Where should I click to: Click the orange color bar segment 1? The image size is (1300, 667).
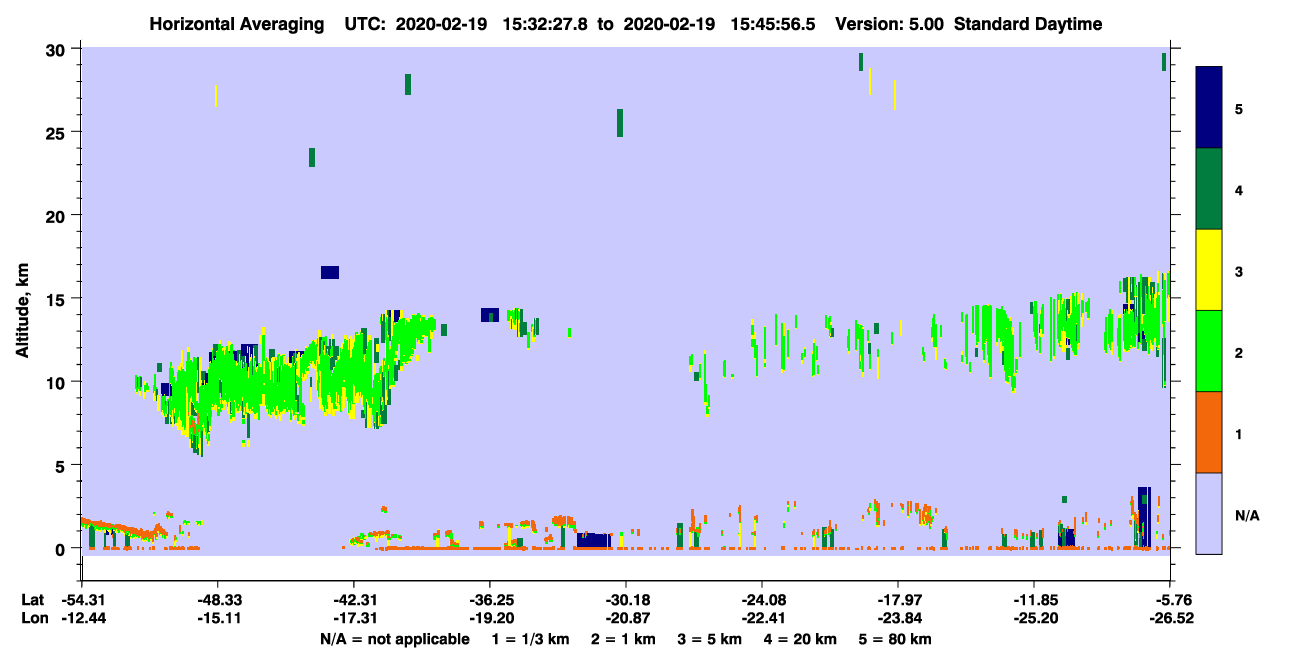(x=1209, y=432)
